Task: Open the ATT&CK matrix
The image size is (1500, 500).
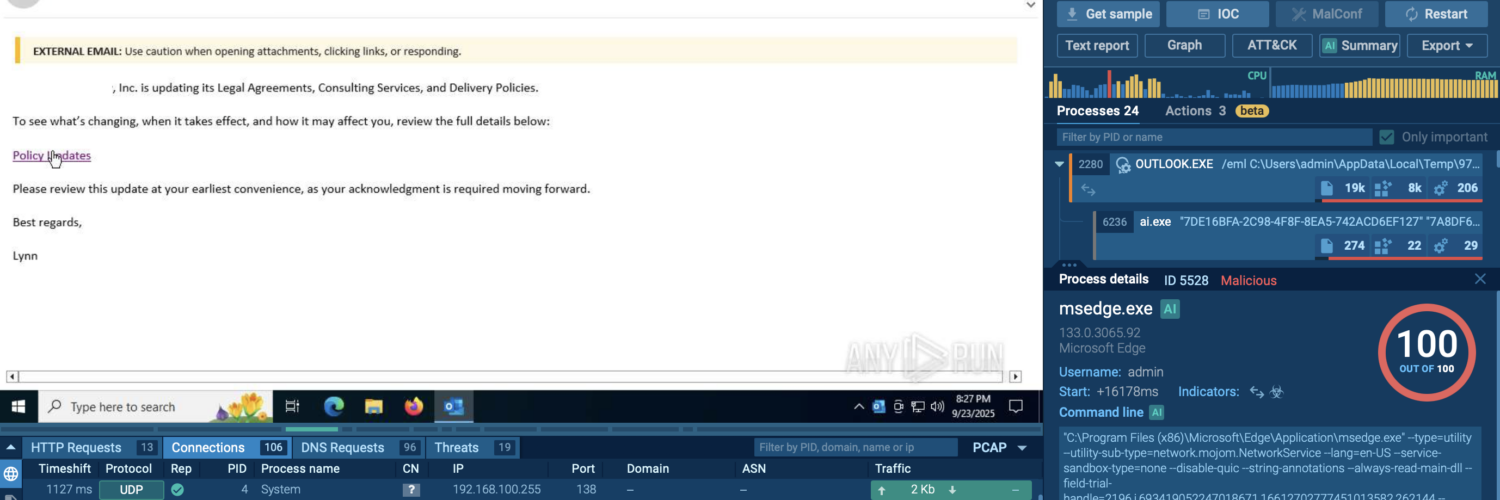Action: pyautogui.click(x=1272, y=45)
